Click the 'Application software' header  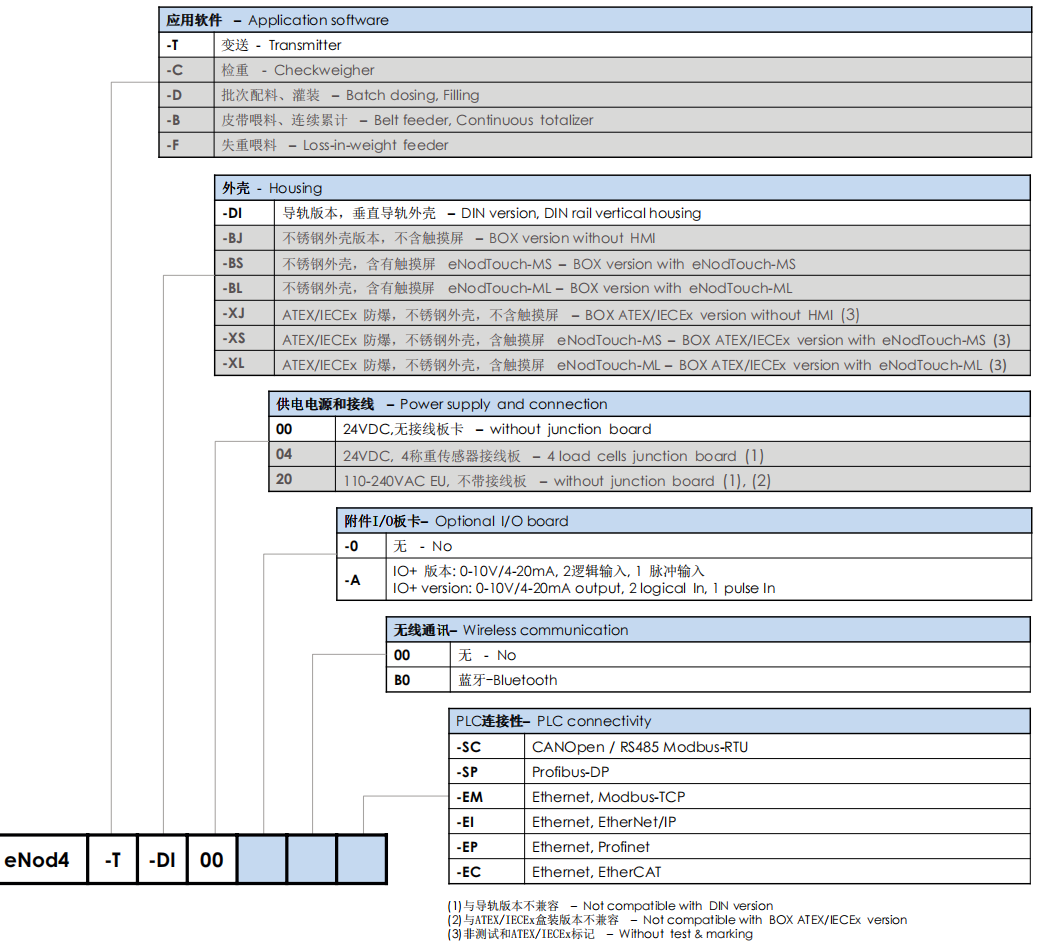point(595,20)
